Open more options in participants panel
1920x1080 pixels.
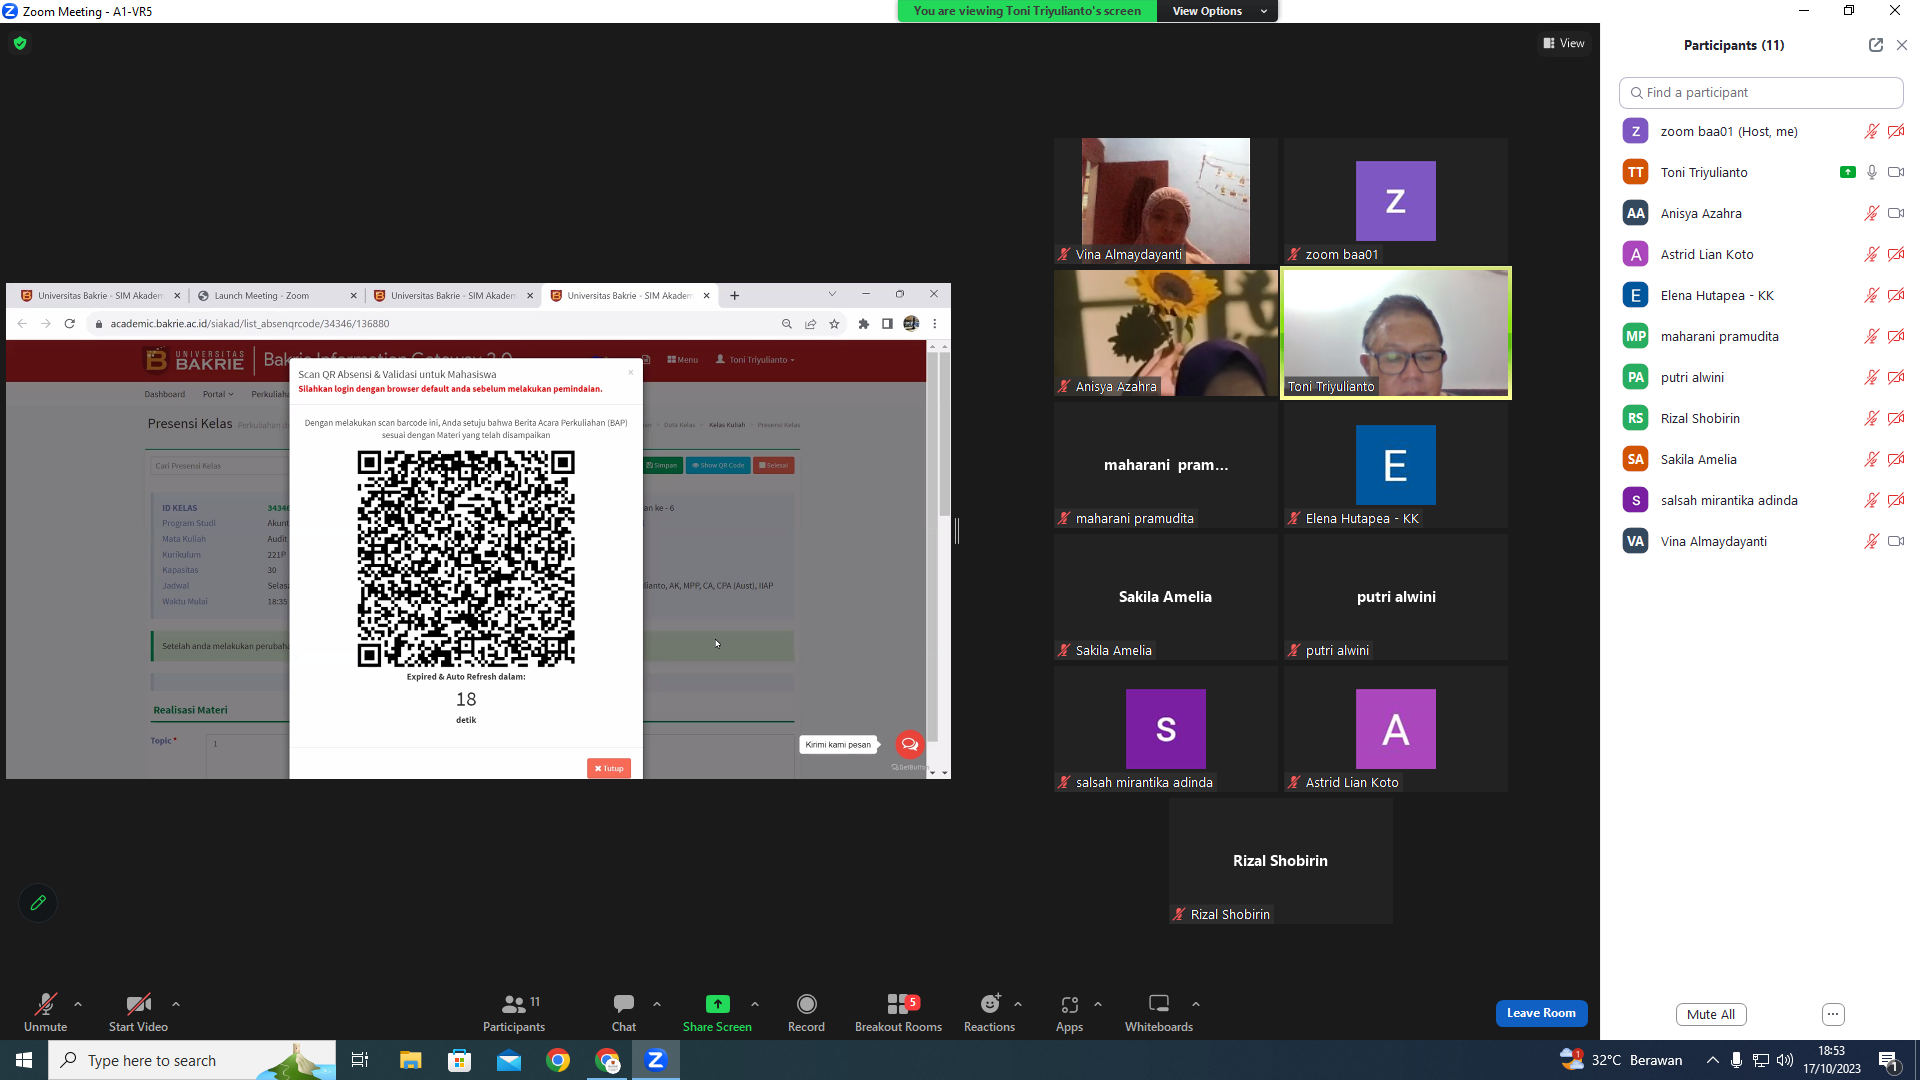1833,1014
